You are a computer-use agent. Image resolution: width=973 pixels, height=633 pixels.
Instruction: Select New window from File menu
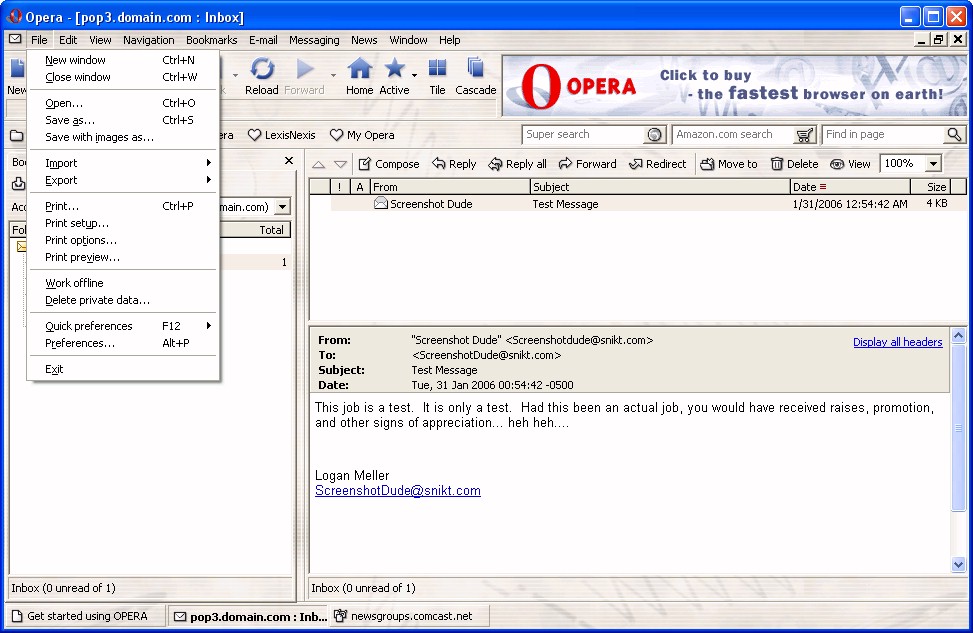123,60
